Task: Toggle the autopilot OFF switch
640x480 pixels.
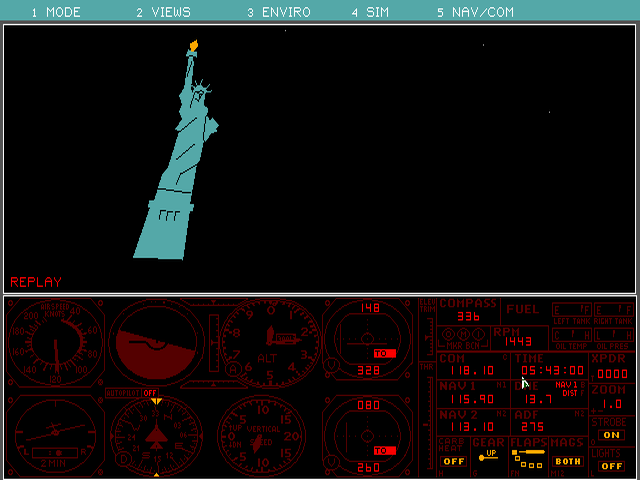Action: (150, 393)
